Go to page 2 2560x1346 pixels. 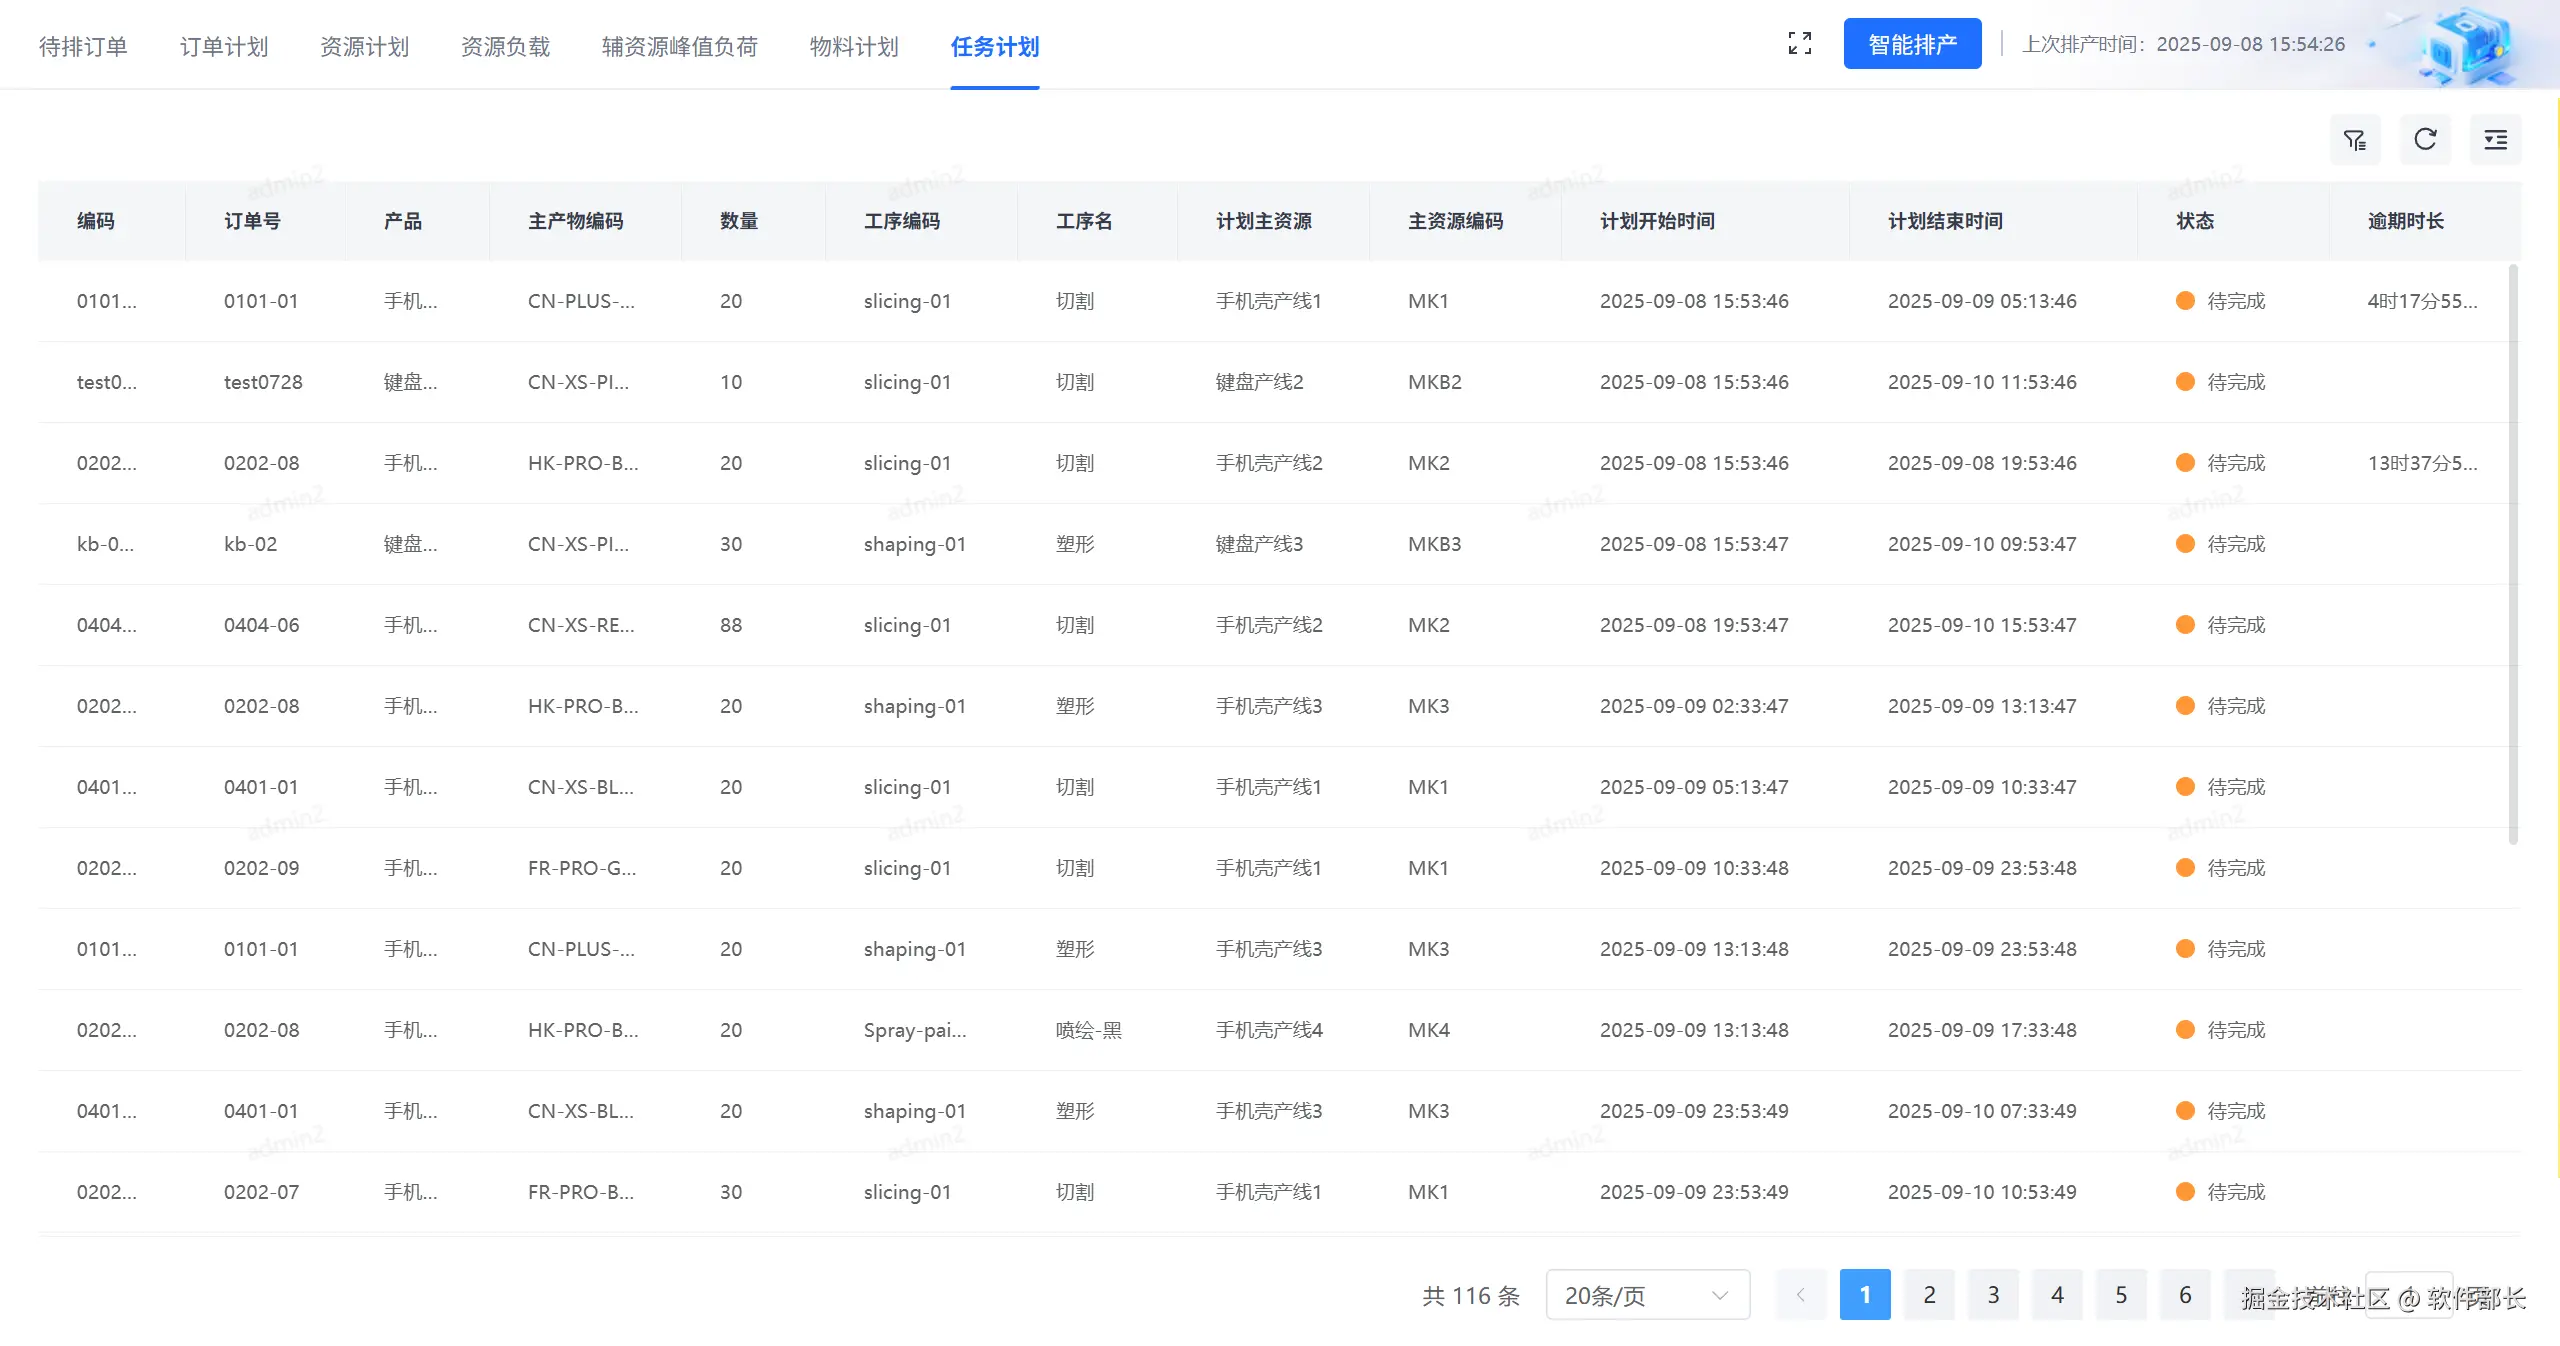pyautogui.click(x=1929, y=1295)
